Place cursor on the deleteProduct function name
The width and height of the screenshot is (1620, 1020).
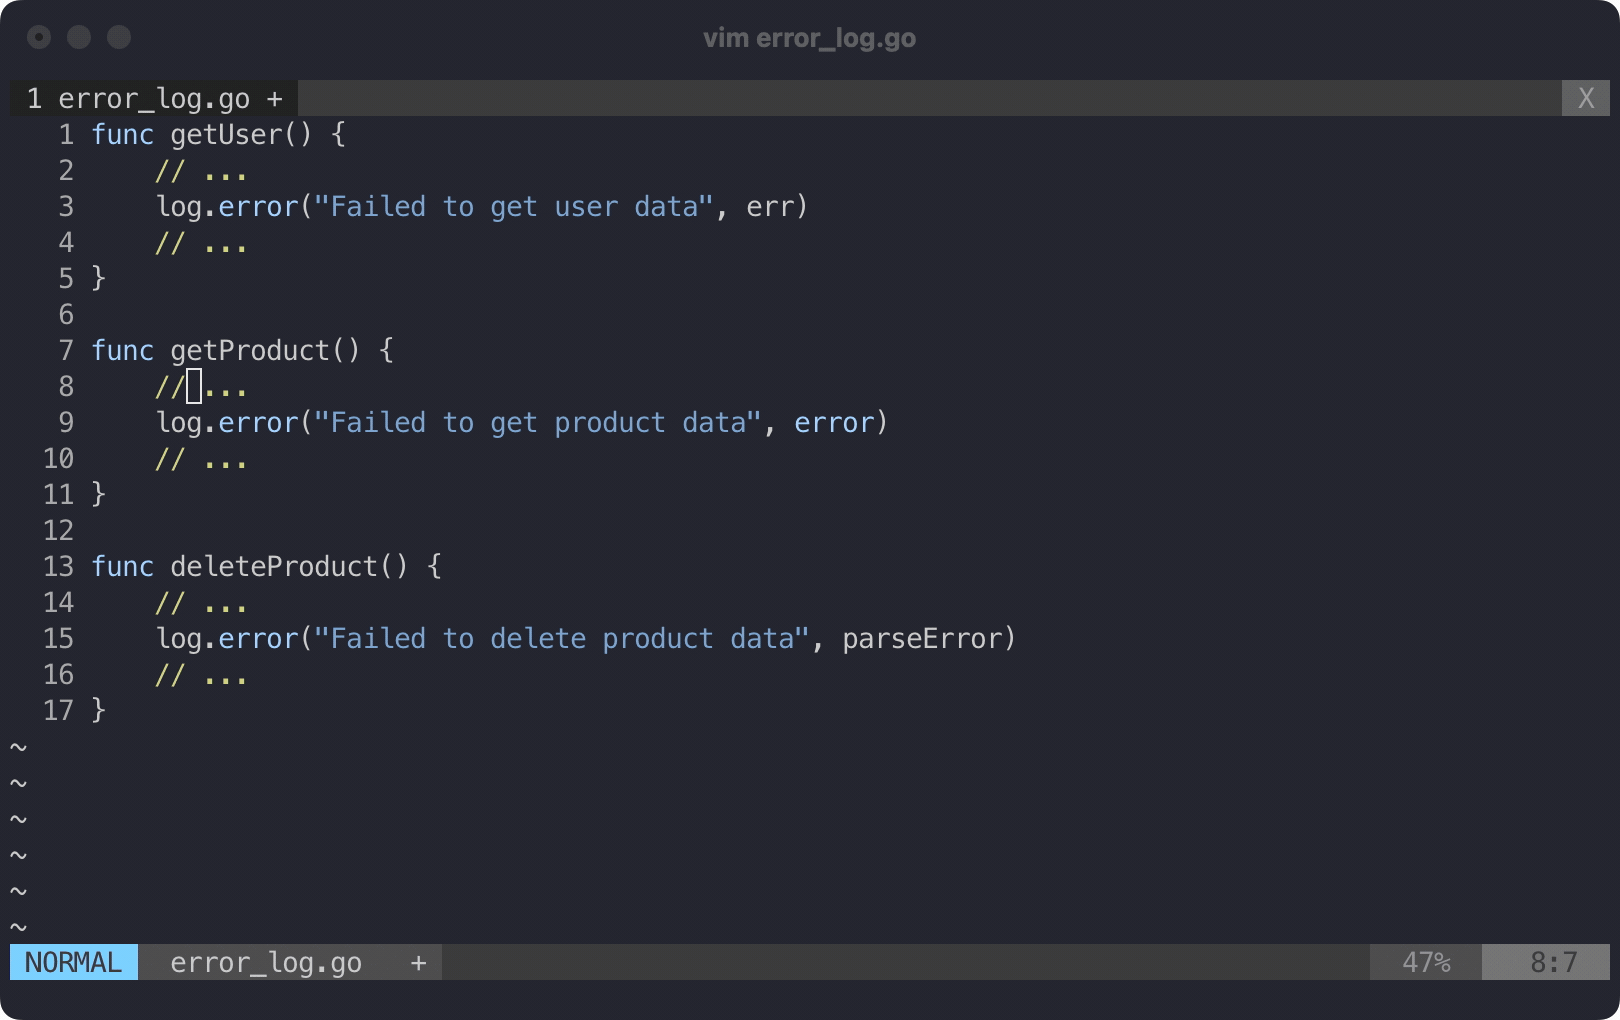click(274, 566)
